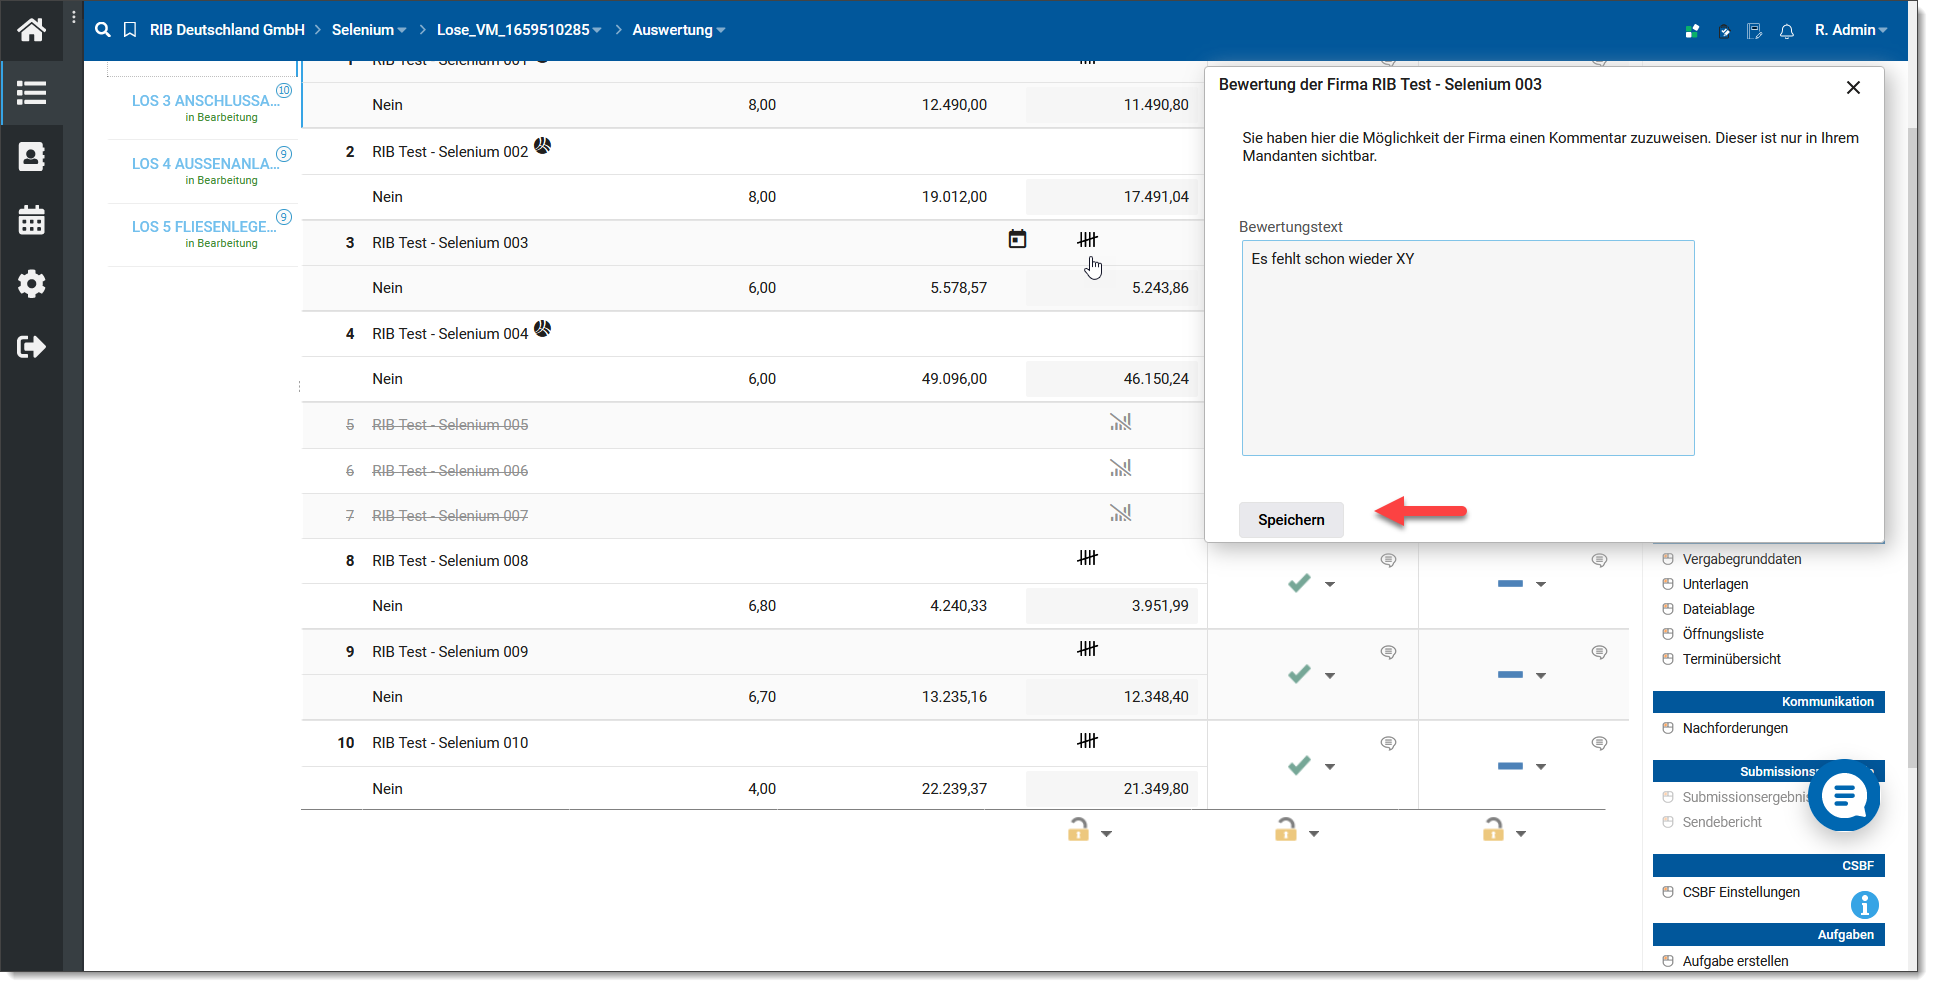
Task: Open Aufgabe erstellen link
Action: [x=1735, y=961]
